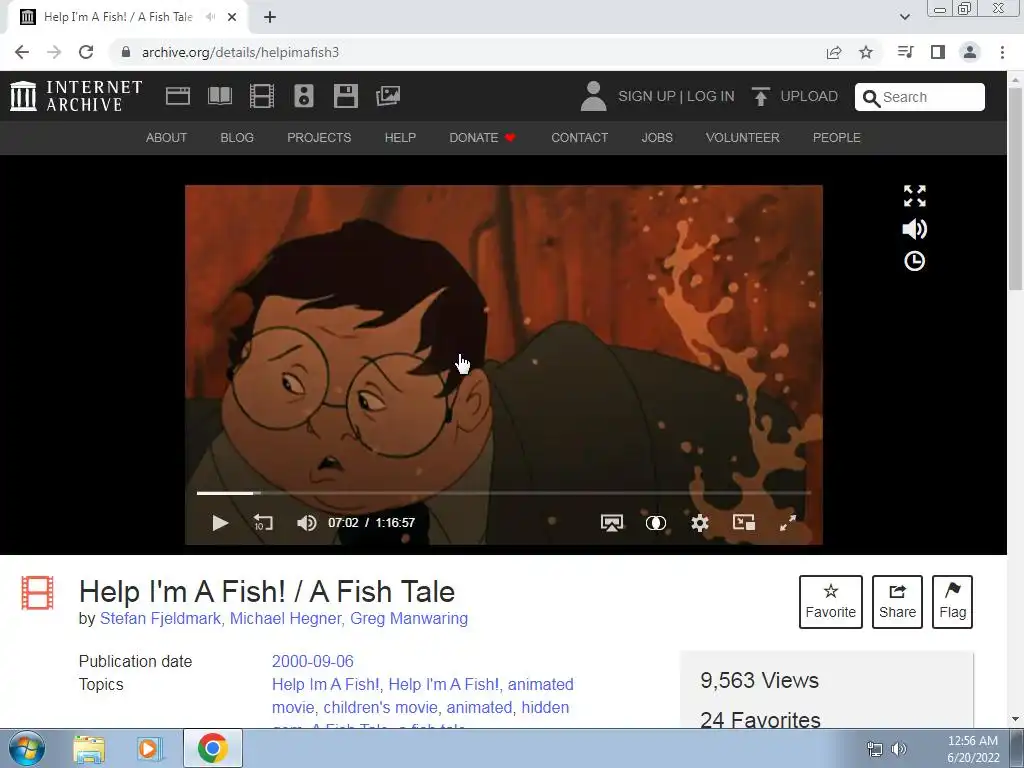Open the DONATE menu item
1024x768 pixels.
pos(482,138)
